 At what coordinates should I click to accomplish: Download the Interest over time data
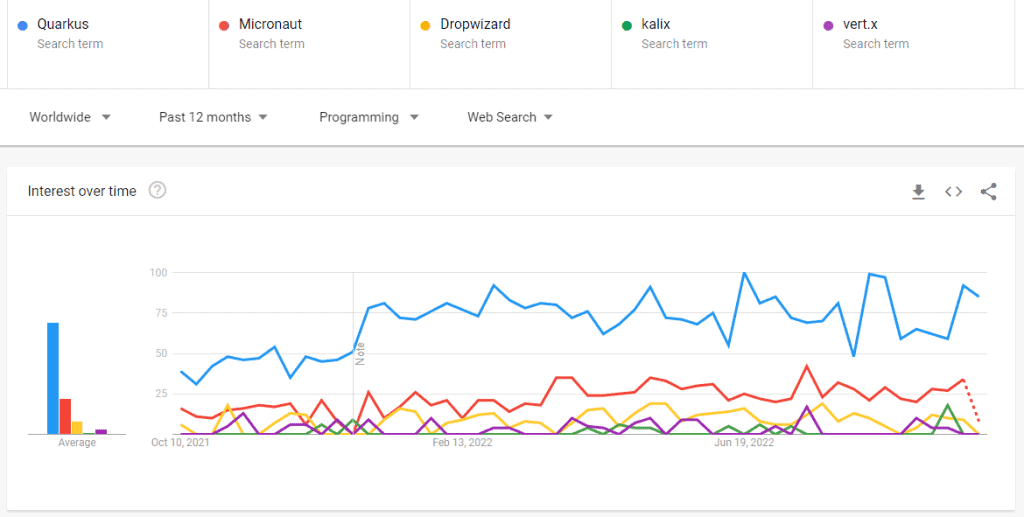pos(918,192)
